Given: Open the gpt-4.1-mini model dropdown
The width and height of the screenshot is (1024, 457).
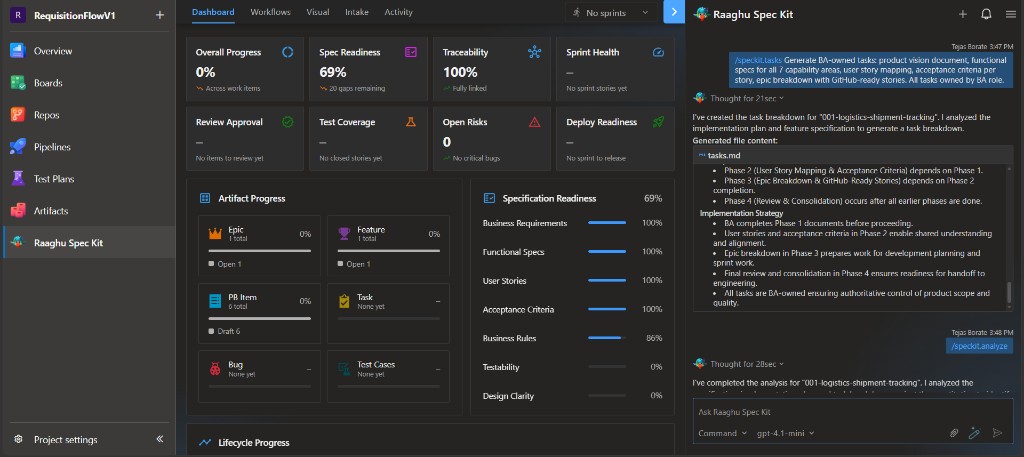Looking at the screenshot, I should (x=786, y=433).
